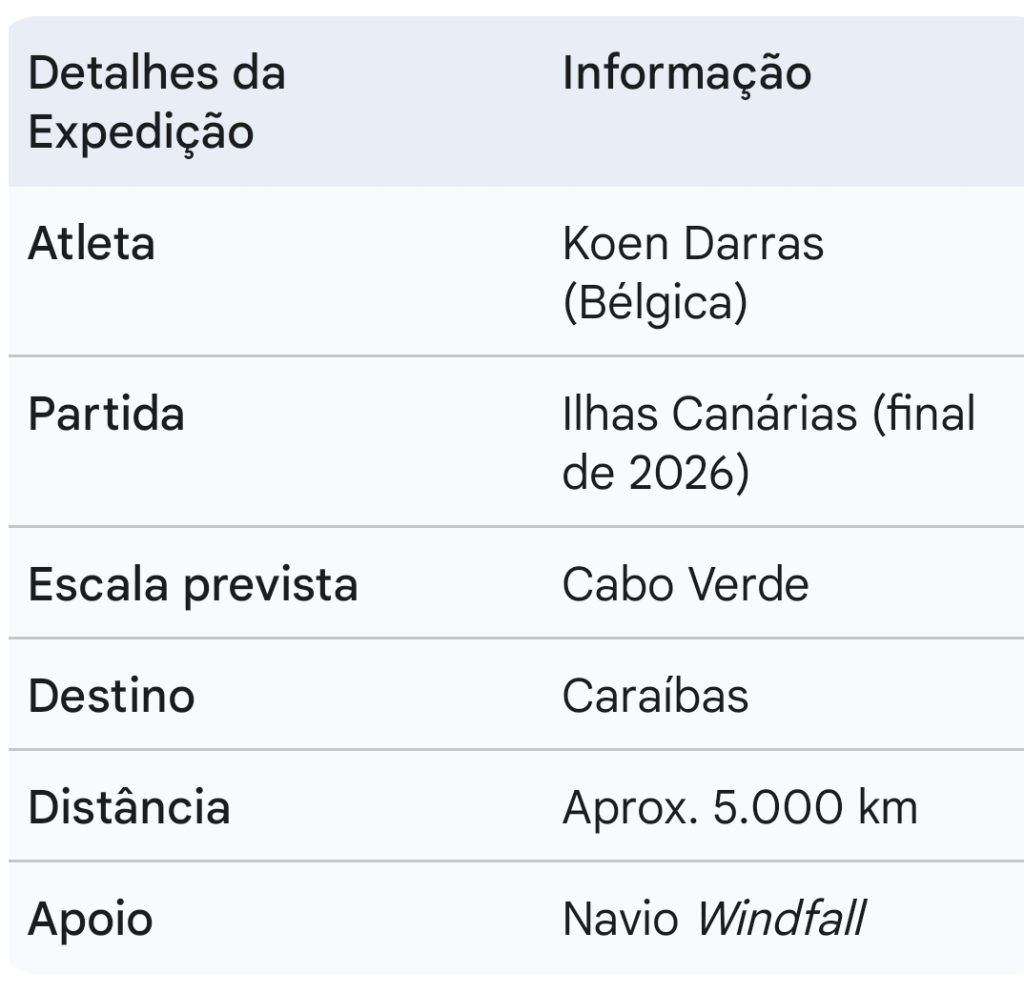Click the word "Navio"
Screen dimensions: 1024x993
click(620, 918)
